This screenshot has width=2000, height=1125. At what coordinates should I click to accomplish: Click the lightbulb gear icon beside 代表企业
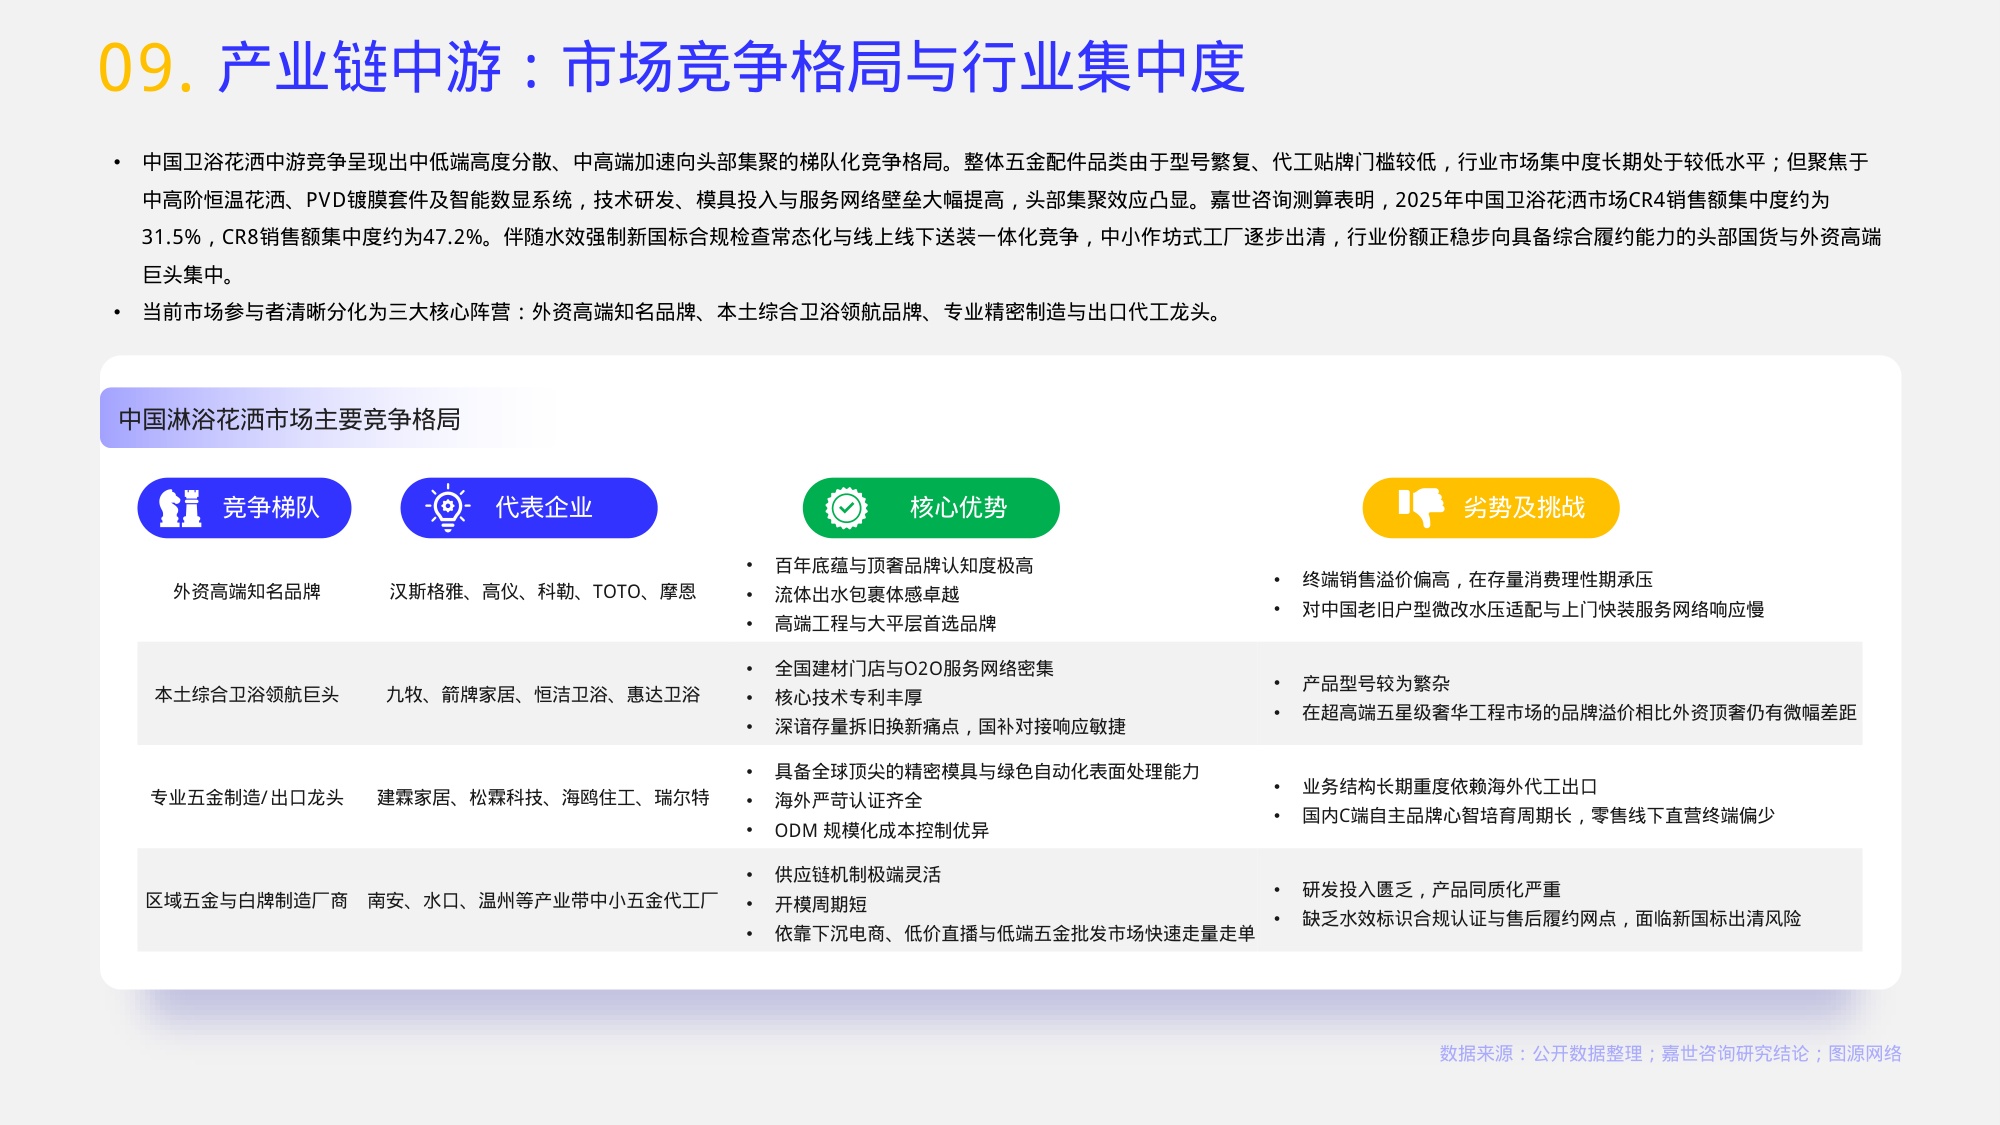click(447, 508)
